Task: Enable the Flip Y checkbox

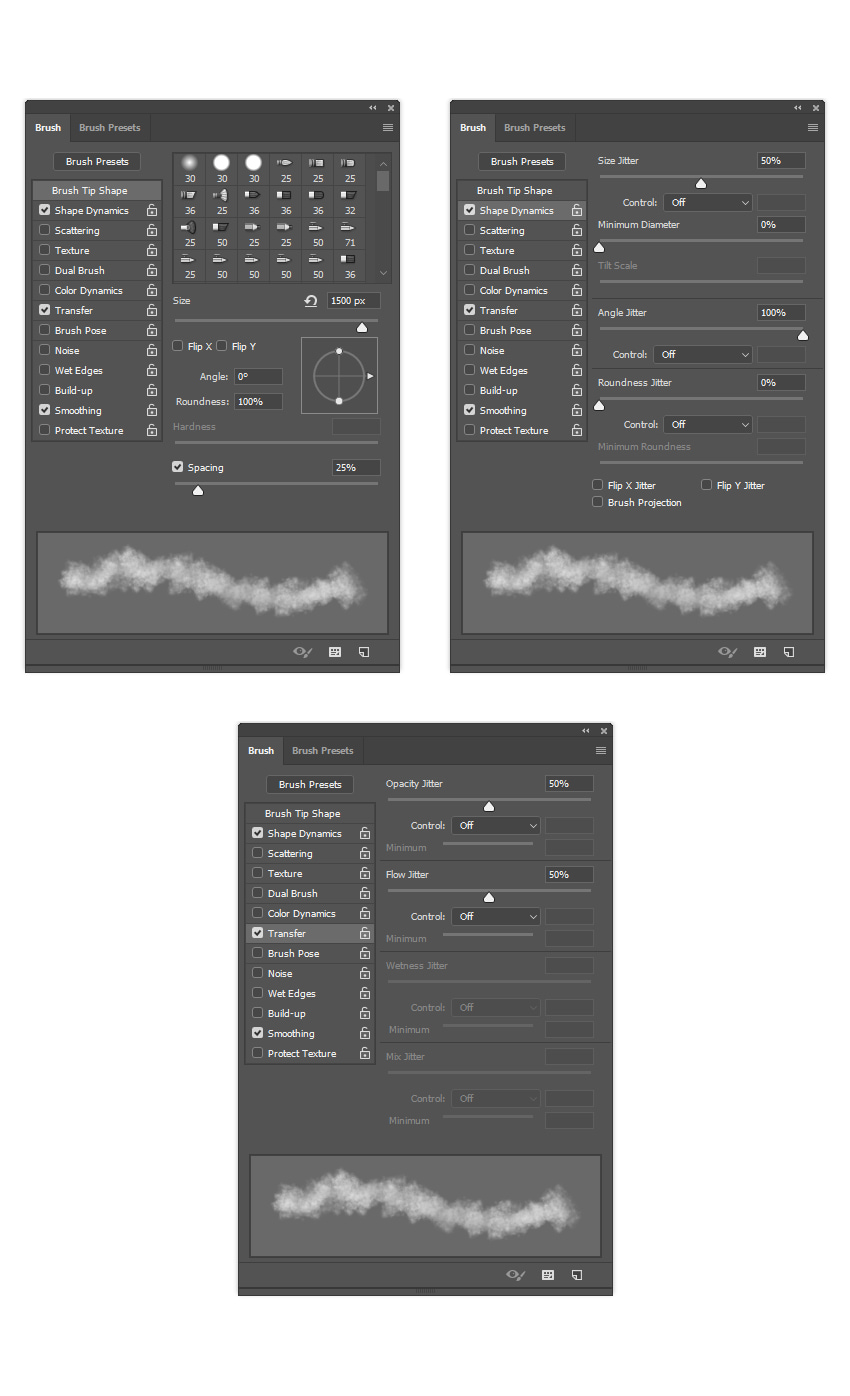Action: 222,346
